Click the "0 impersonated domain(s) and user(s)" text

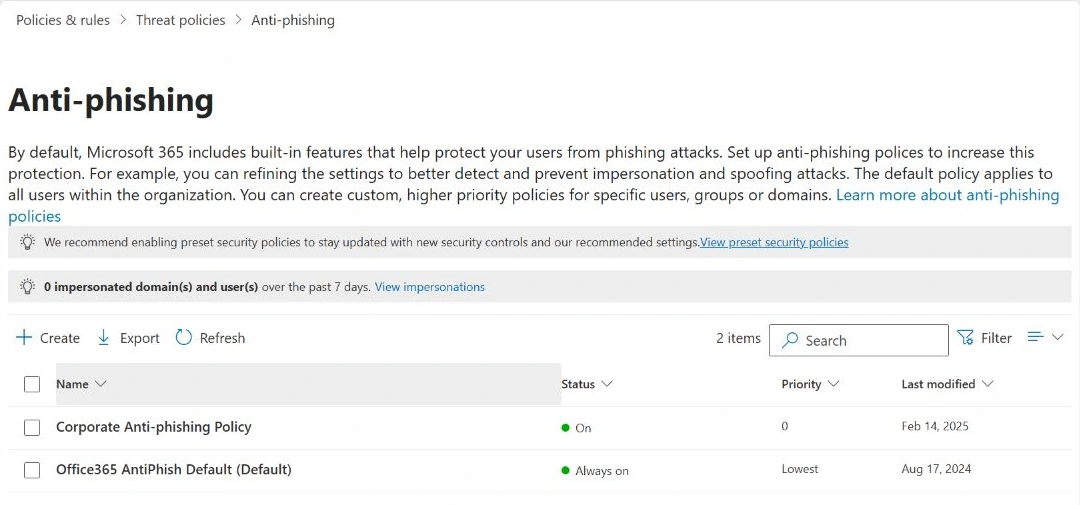tap(151, 287)
